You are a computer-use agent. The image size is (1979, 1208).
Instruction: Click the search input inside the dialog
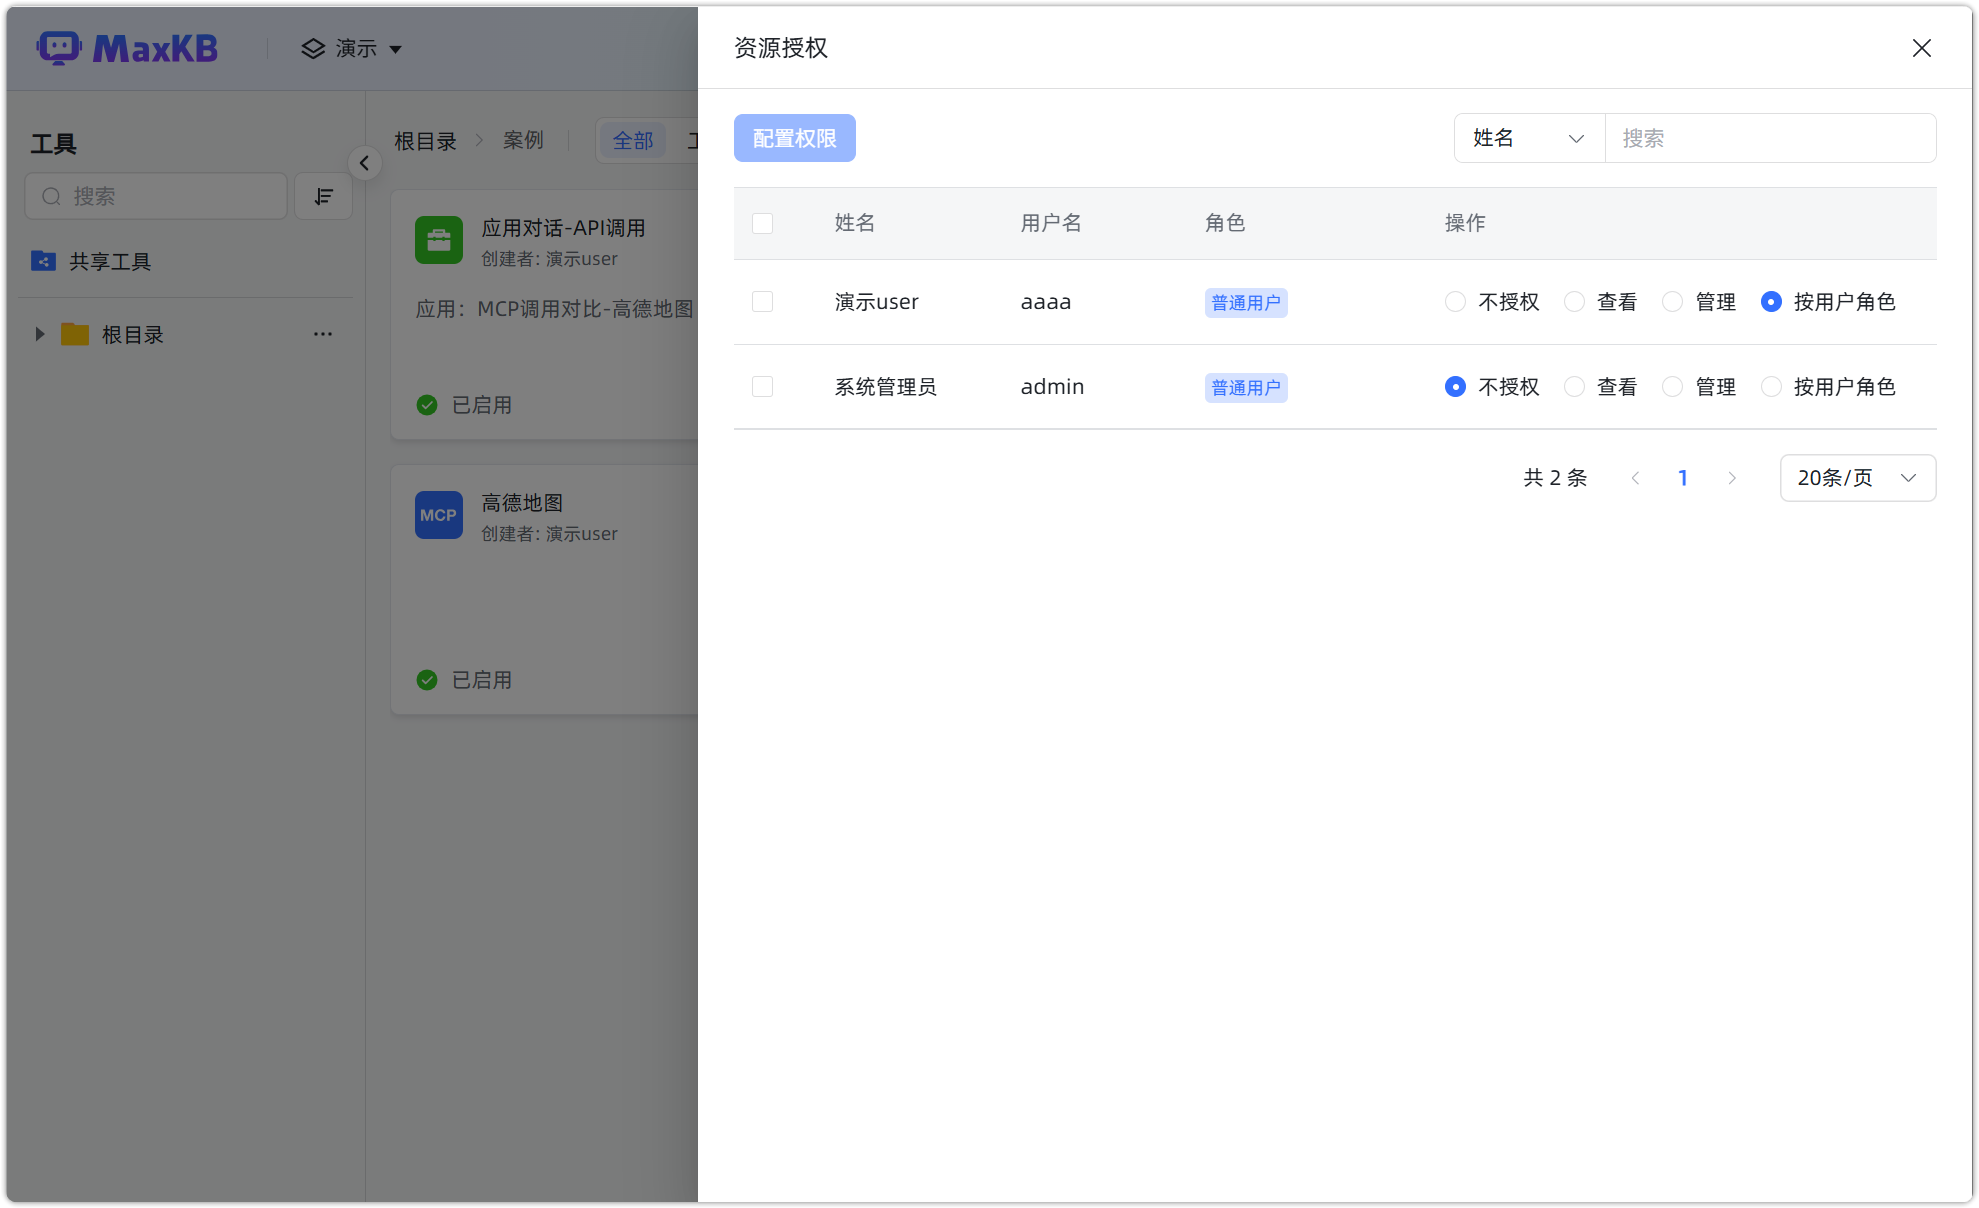coord(1770,138)
